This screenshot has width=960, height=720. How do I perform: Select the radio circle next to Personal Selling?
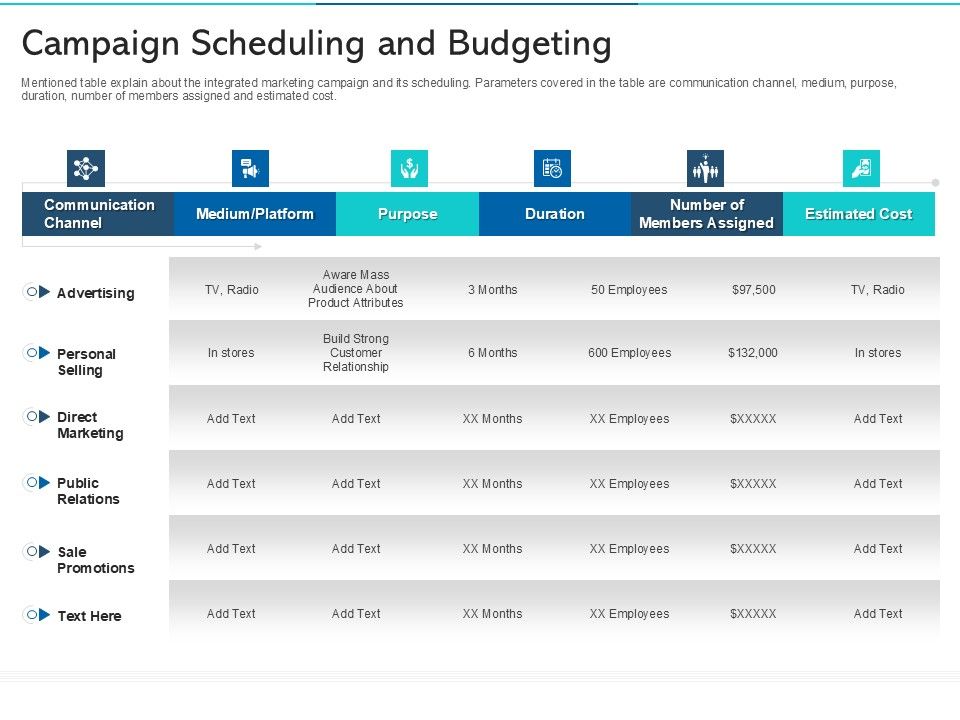(31, 353)
